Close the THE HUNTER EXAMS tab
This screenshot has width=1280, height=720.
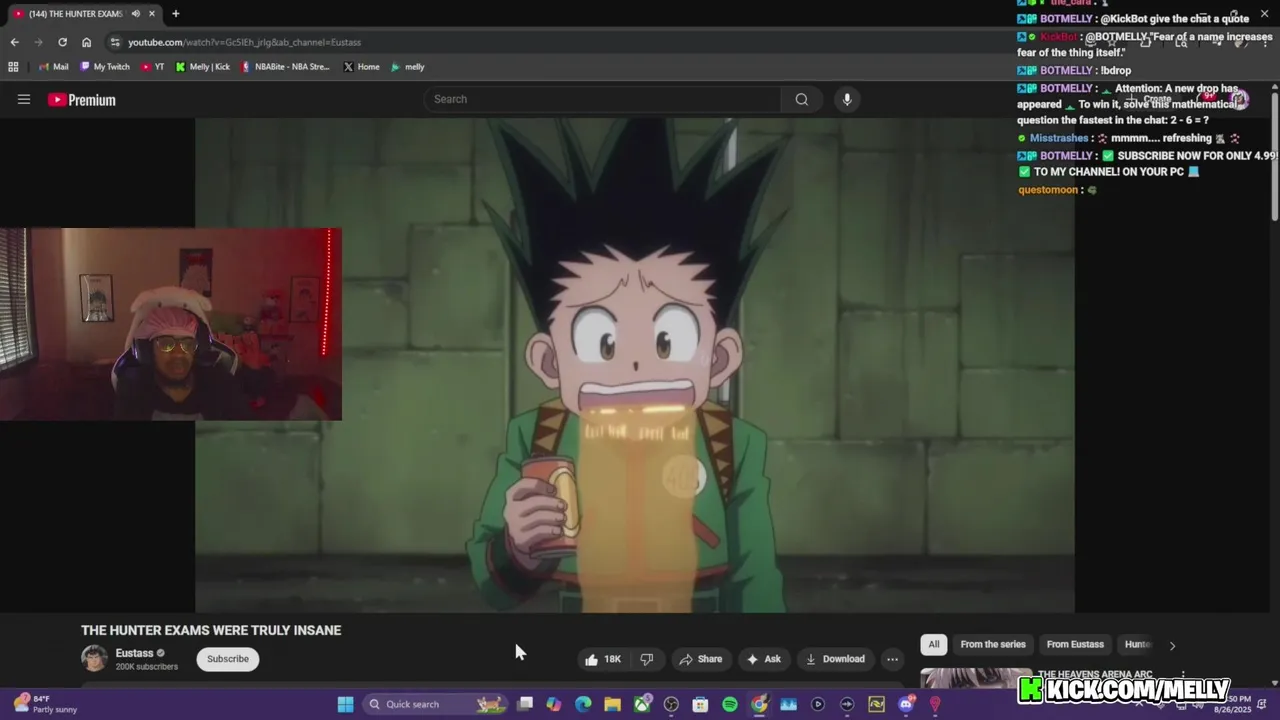pos(152,14)
